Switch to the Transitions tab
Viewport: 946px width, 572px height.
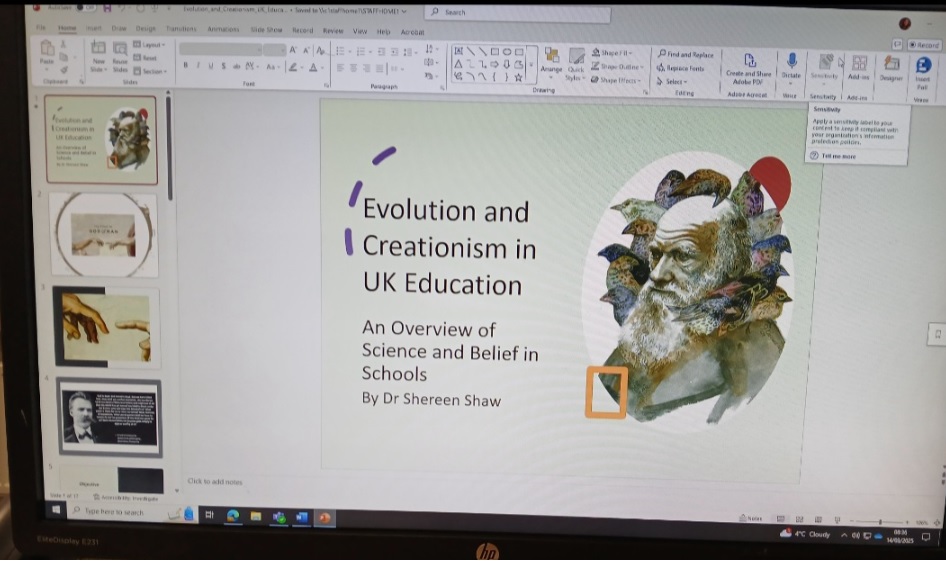coord(181,29)
